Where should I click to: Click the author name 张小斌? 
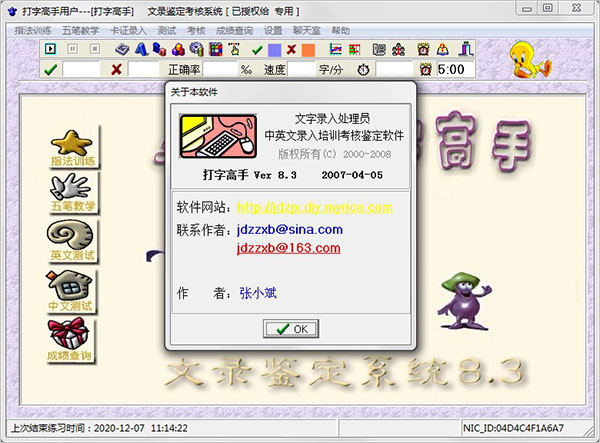point(258,293)
